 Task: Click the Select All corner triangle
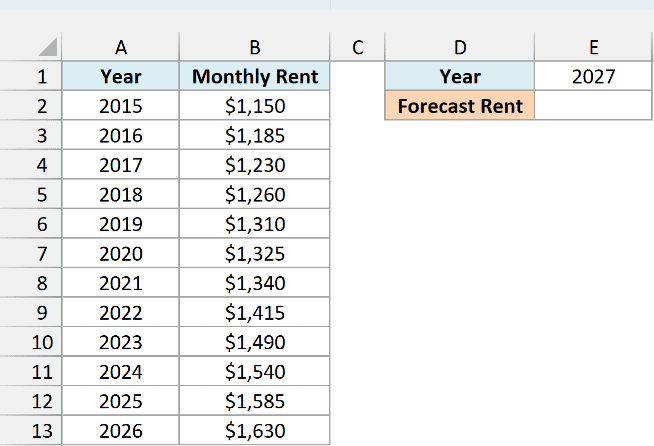coord(48,47)
